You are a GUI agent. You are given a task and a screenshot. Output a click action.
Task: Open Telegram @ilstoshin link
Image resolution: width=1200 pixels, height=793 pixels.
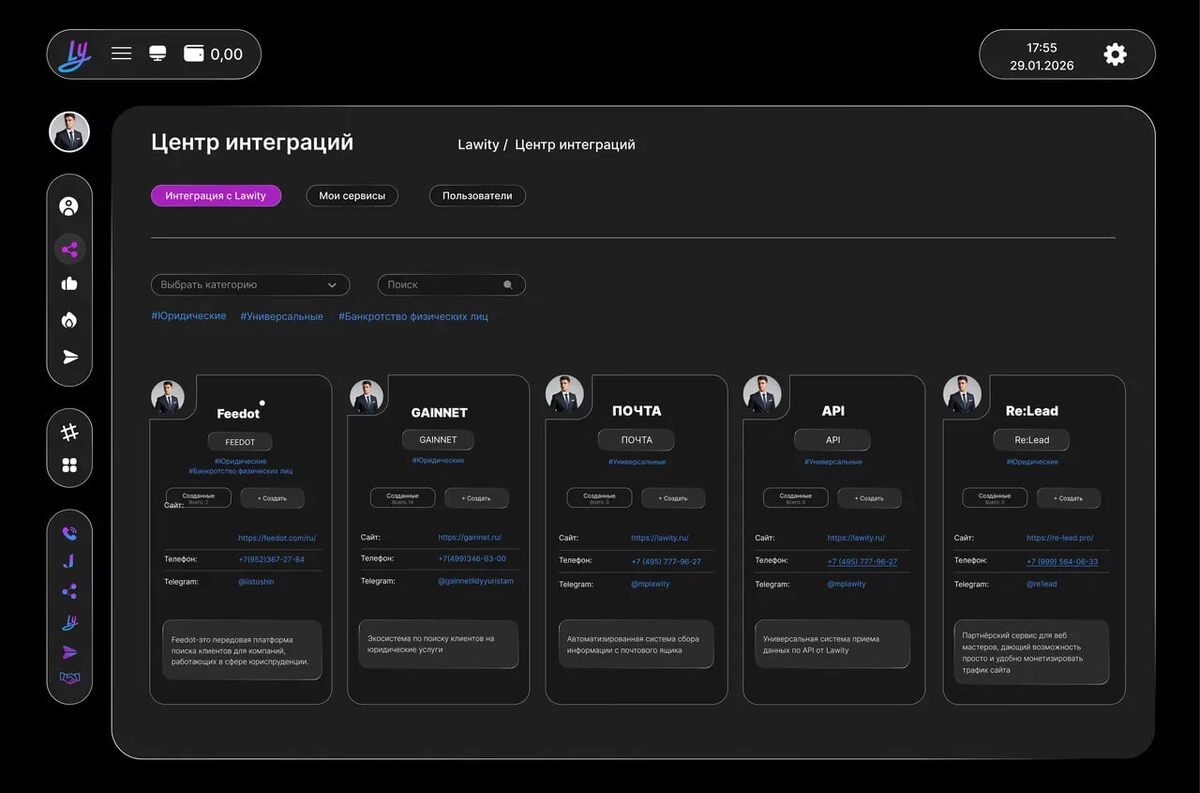(x=256, y=582)
